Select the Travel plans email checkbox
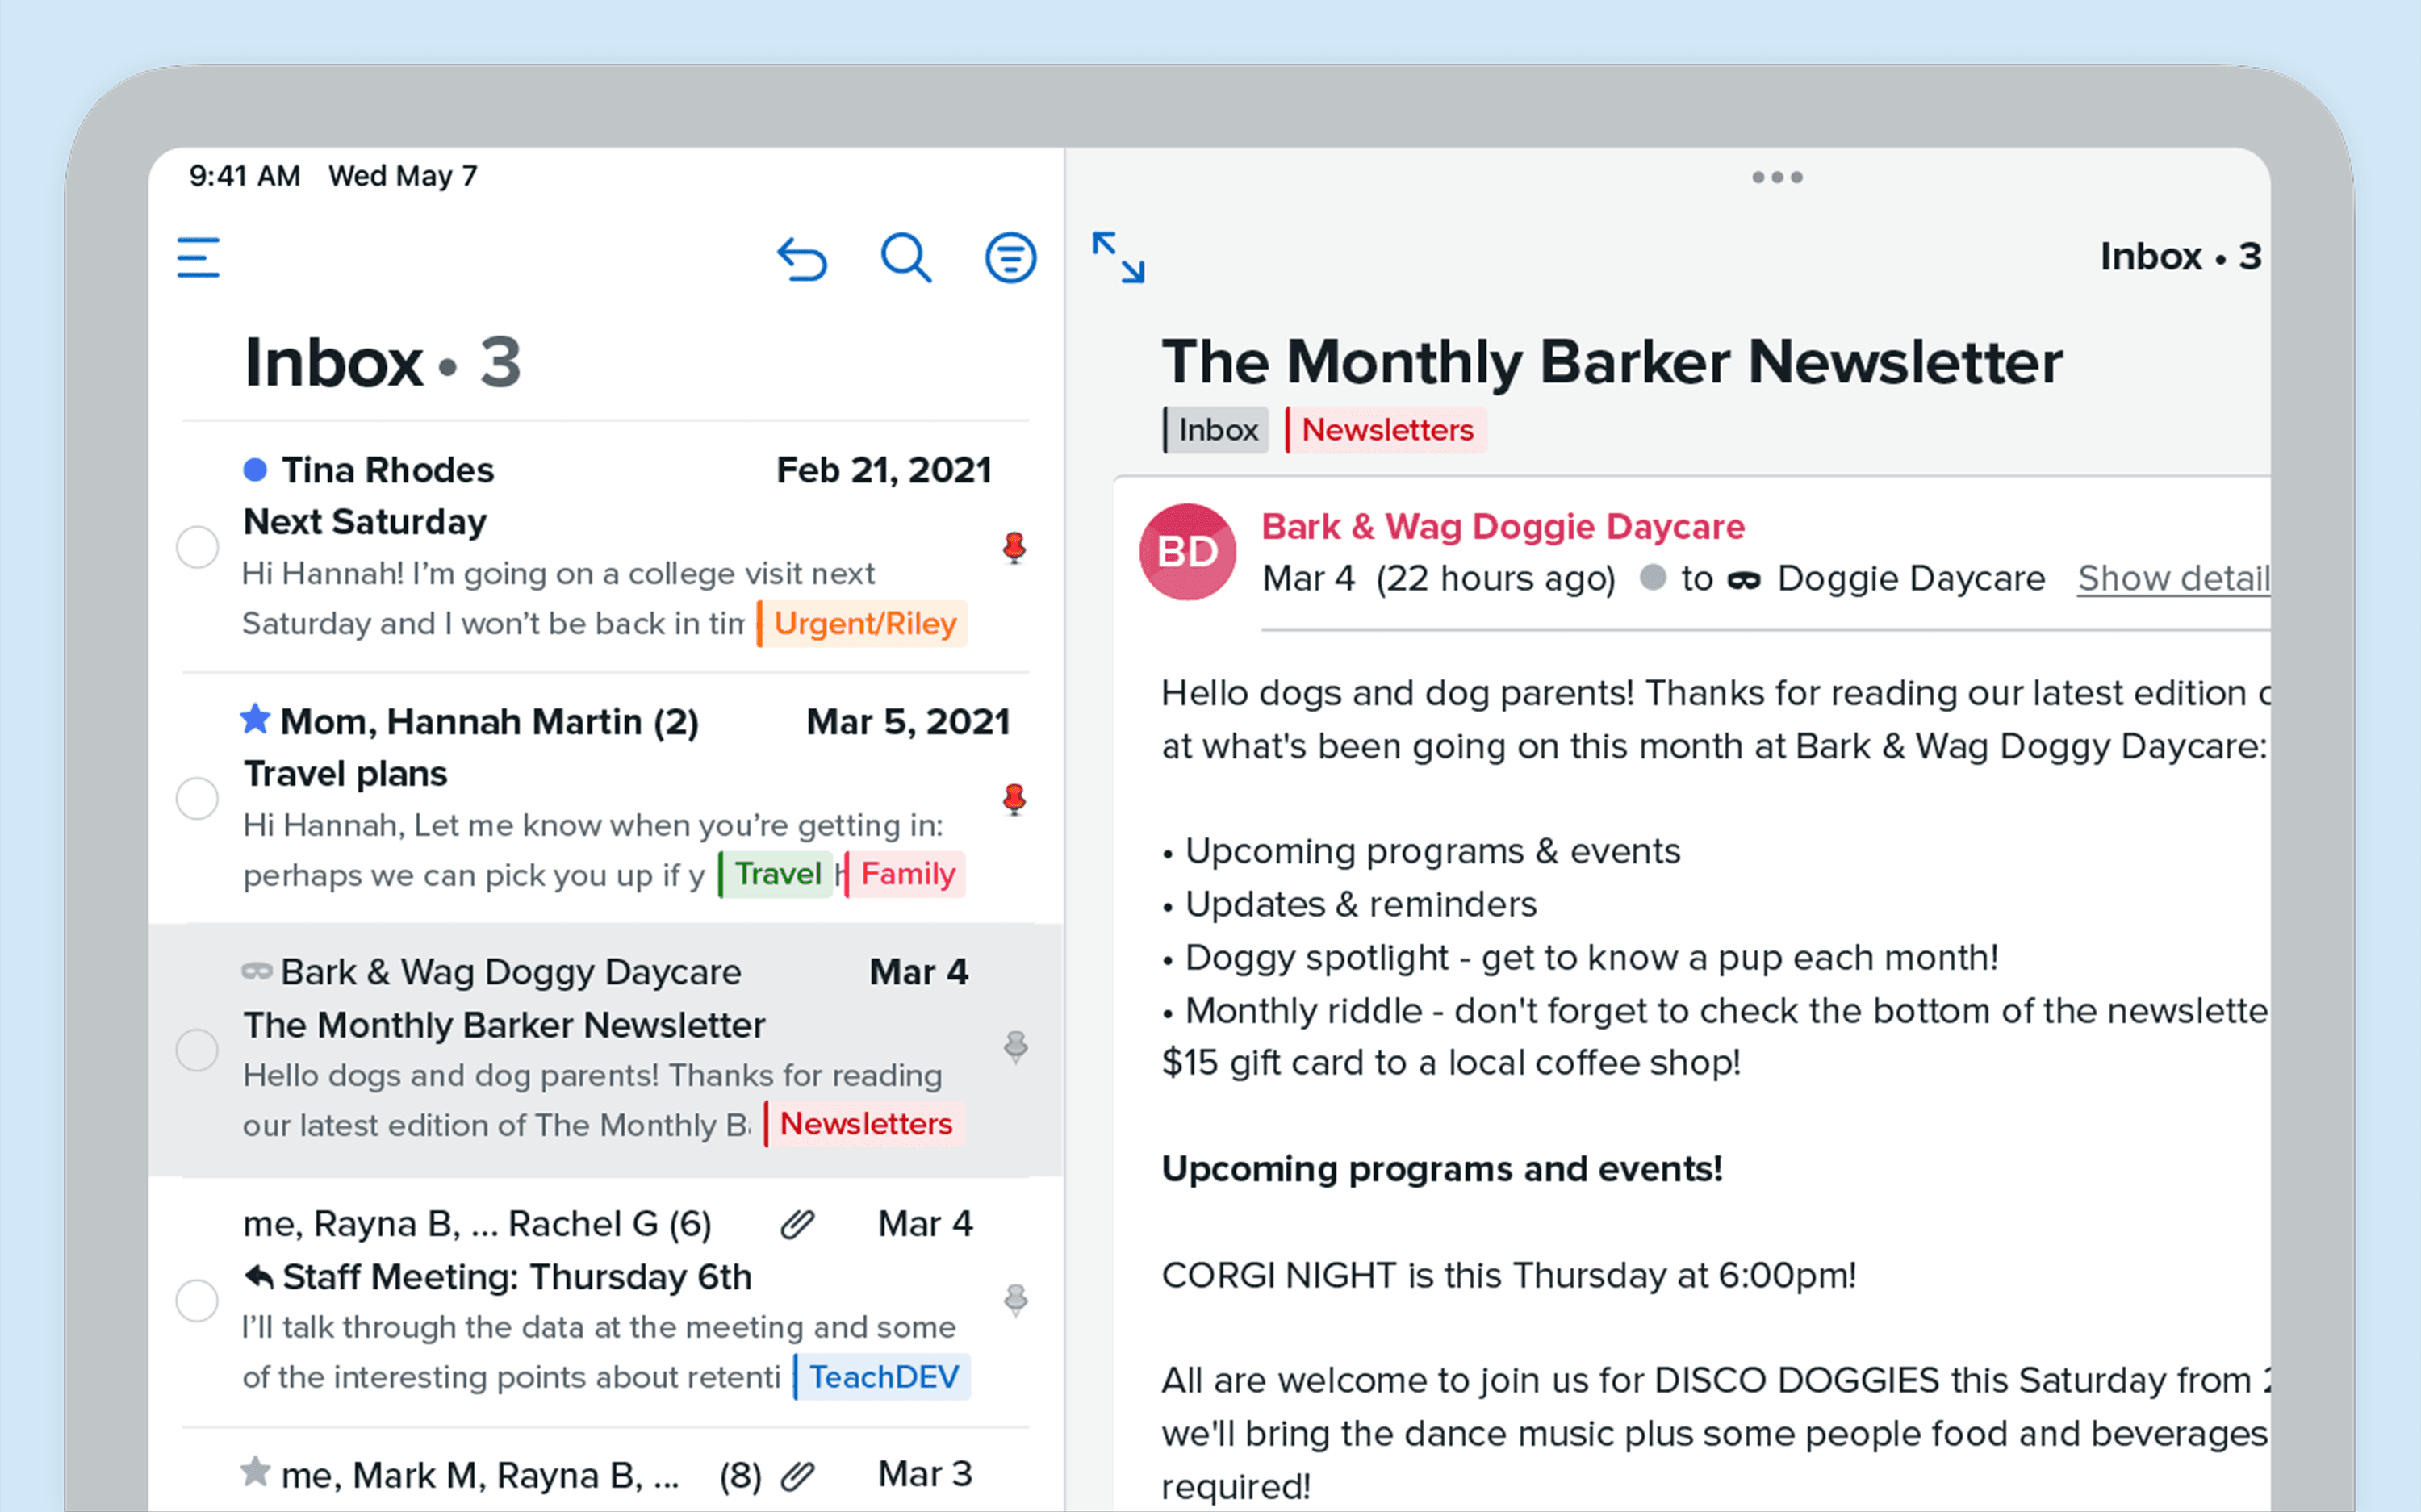The image size is (2421, 1512). (x=197, y=799)
